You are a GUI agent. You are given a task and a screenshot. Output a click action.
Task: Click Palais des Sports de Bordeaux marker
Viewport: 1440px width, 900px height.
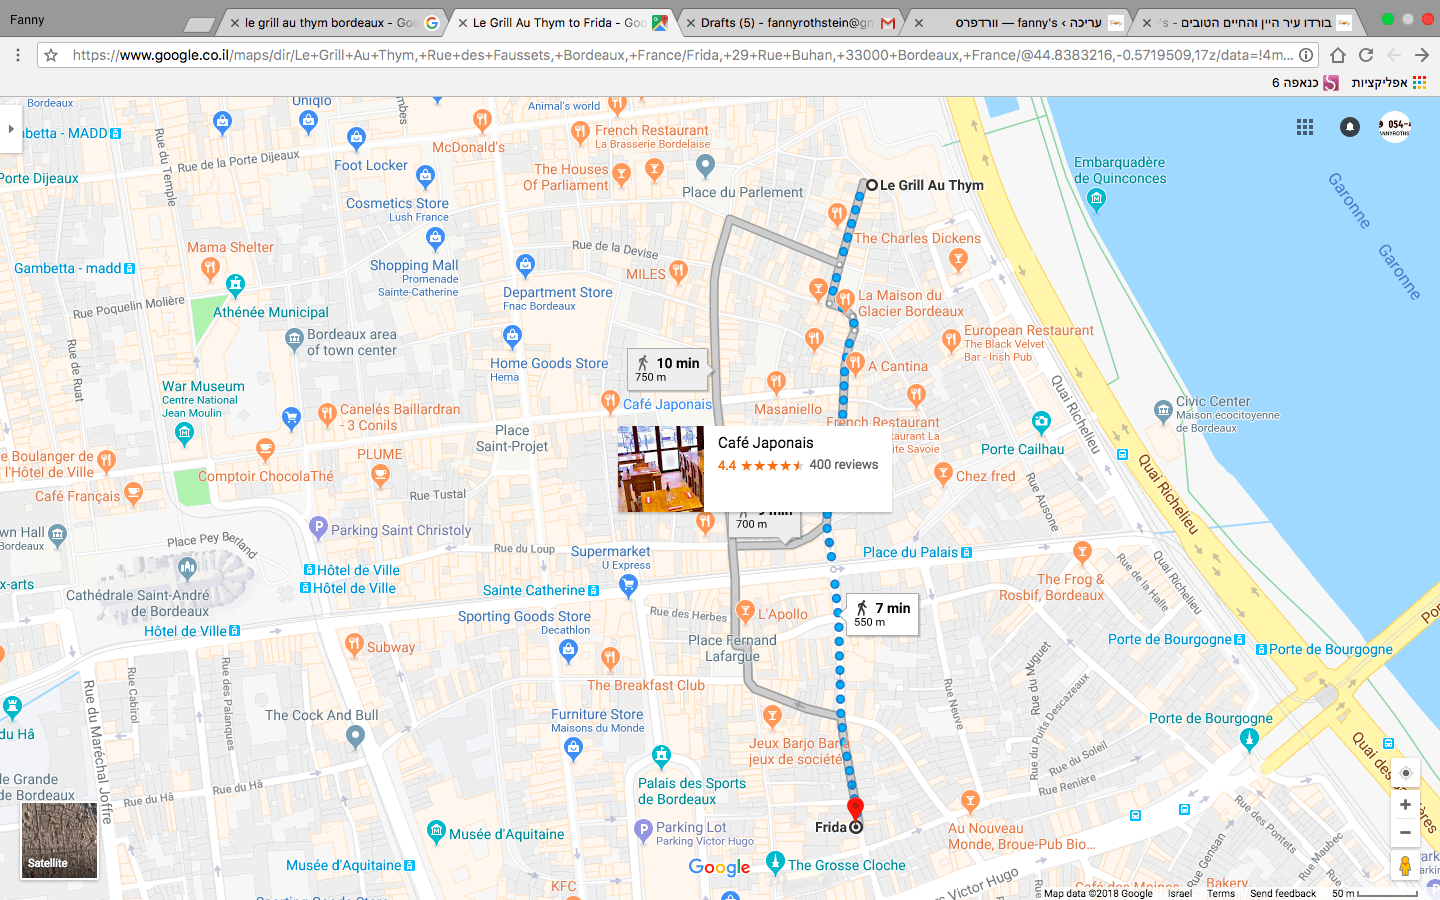point(661,756)
